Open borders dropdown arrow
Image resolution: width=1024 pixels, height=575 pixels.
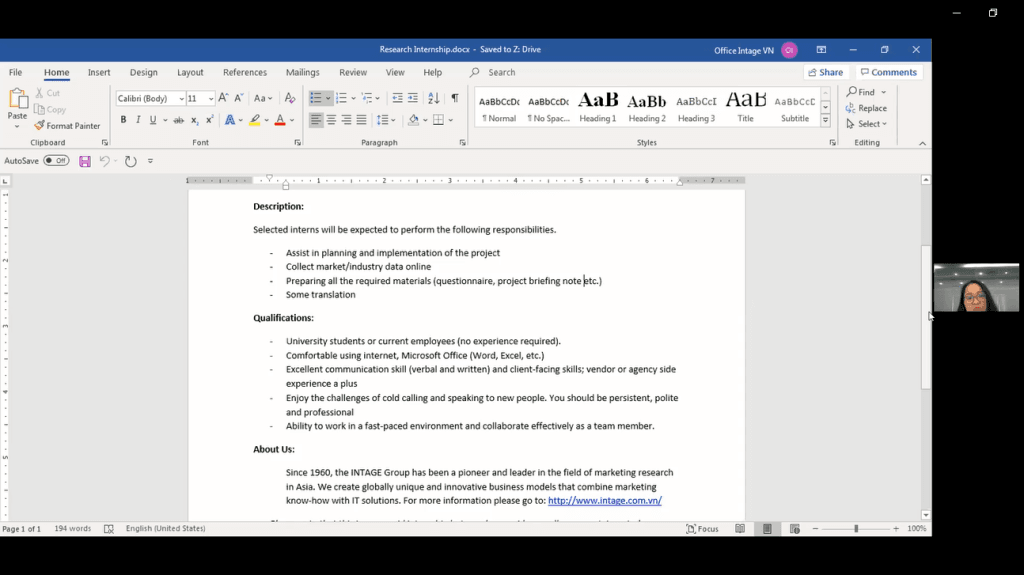451,120
